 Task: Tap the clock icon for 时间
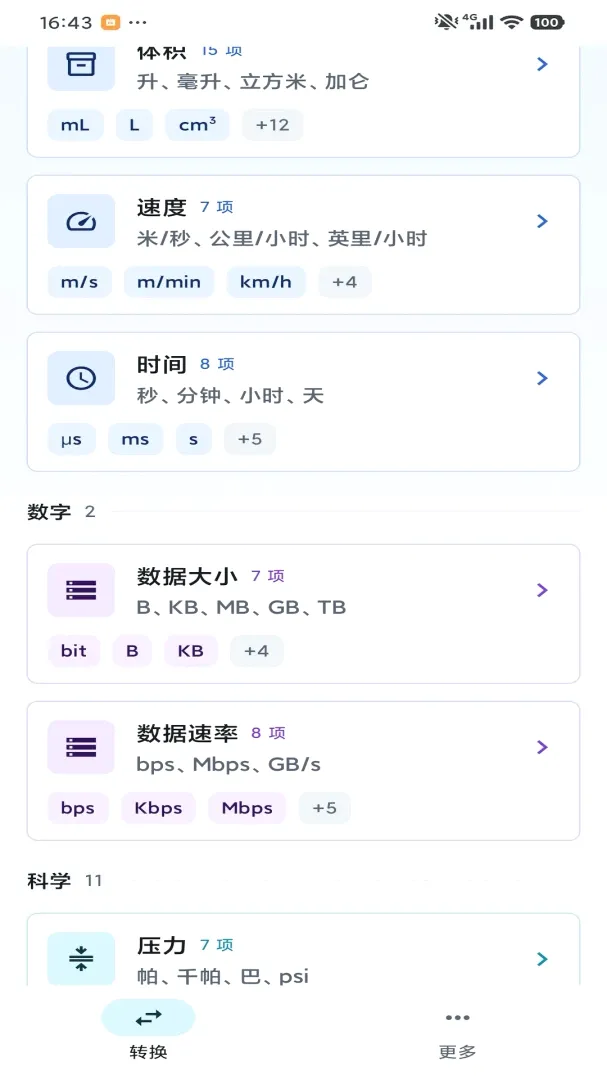[81, 378]
